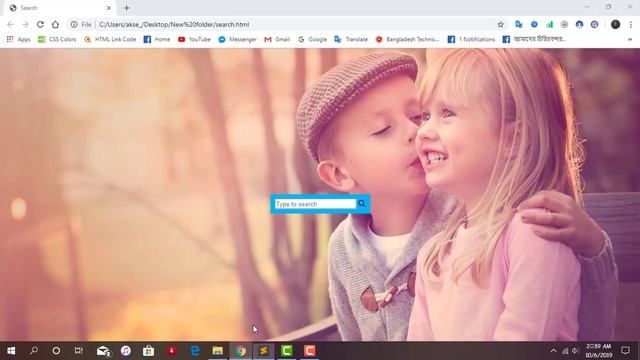Open green Camtasia icon on taskbar
The width and height of the screenshot is (640, 360).
(287, 351)
